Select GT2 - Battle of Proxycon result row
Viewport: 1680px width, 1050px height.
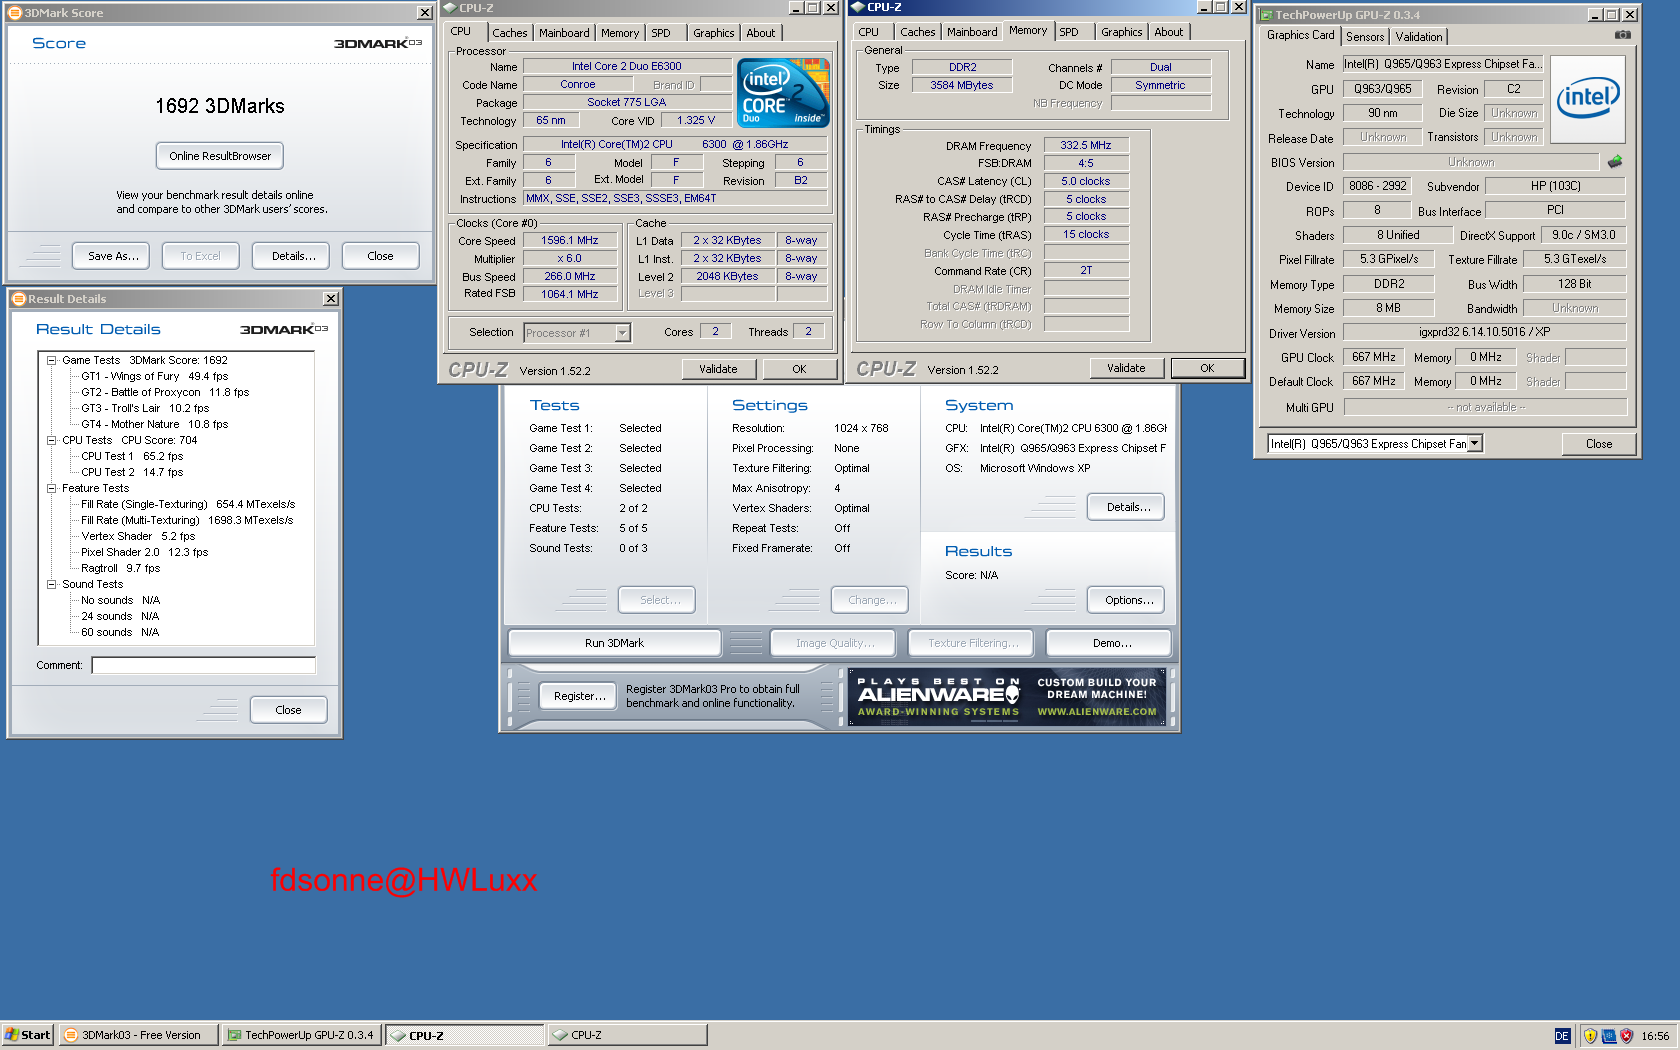165,392
